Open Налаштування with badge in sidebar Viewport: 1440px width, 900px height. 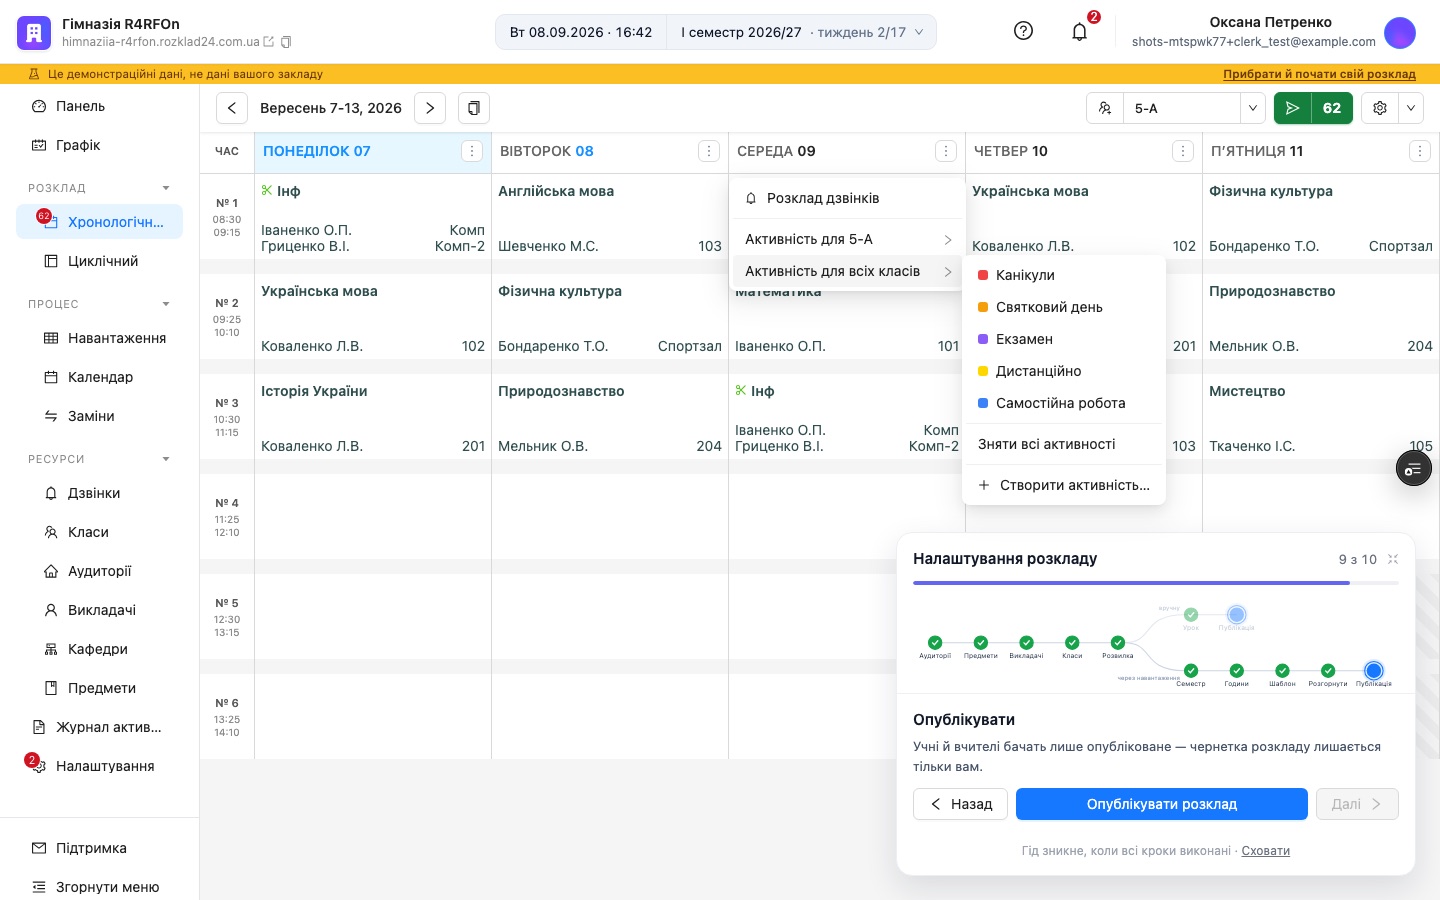100,766
